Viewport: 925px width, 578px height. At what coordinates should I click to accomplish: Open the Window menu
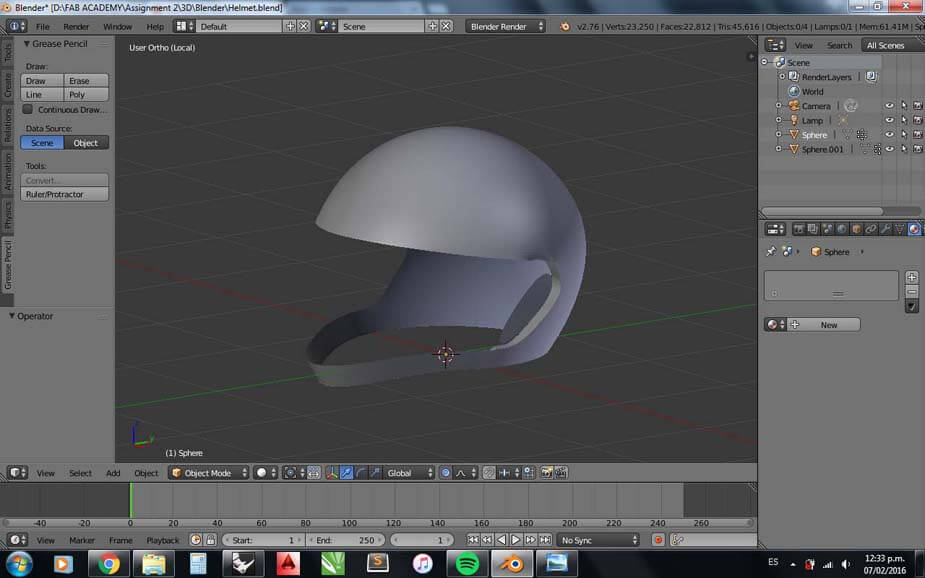117,27
